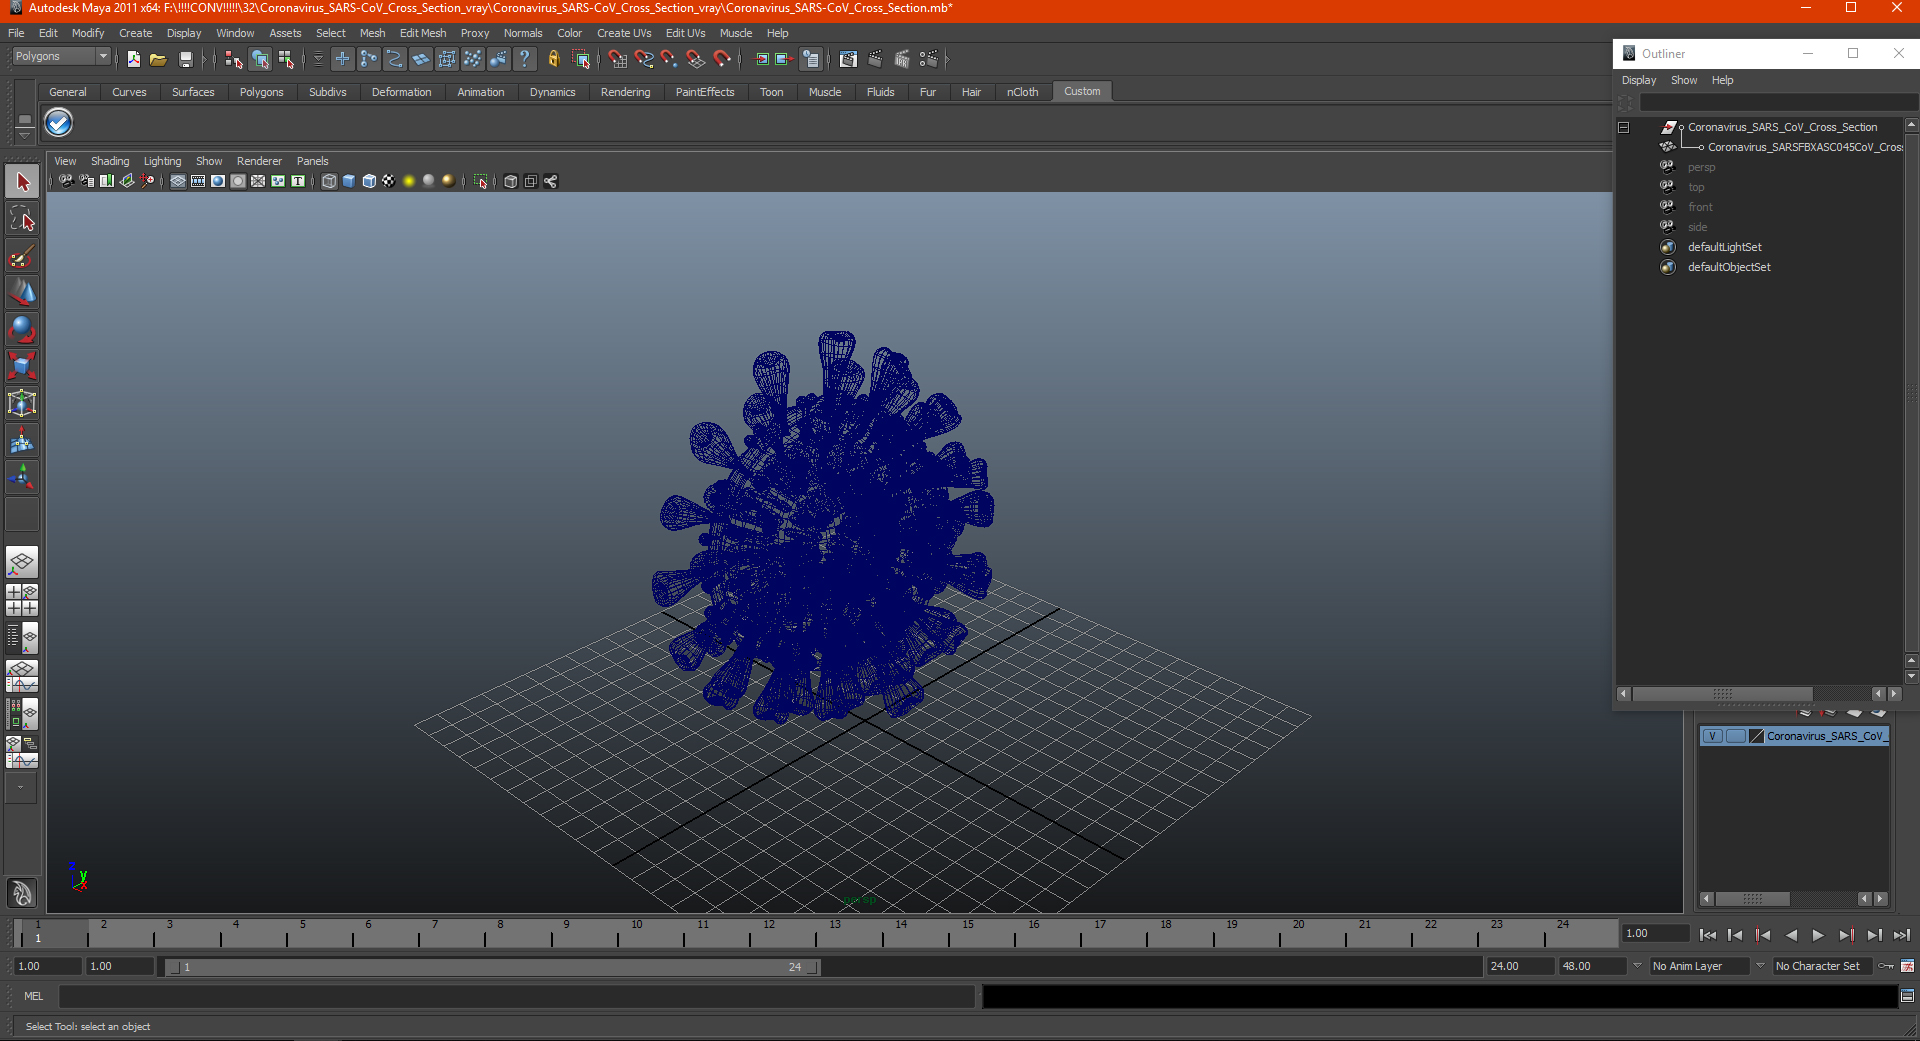Expand the status line arrow at far right
1920x1041 pixels.
tap(946, 60)
